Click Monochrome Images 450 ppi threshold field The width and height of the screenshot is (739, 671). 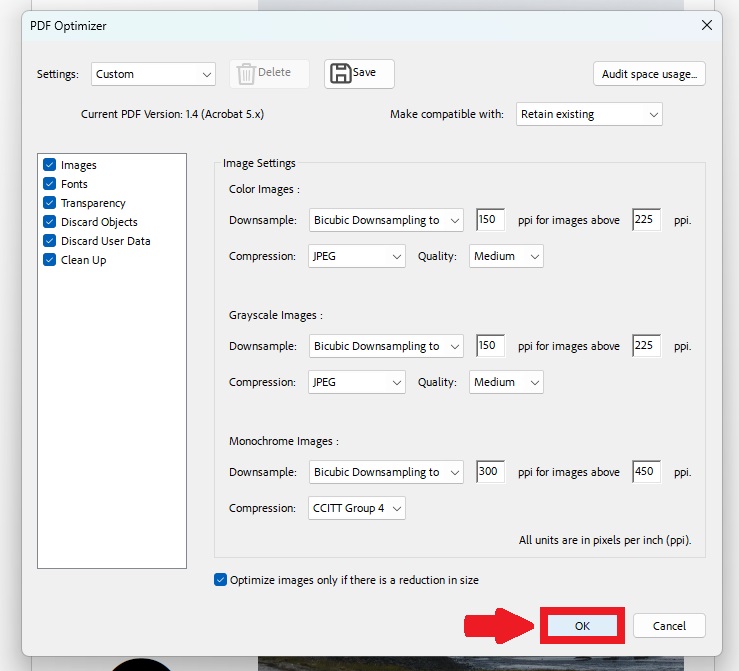point(646,471)
